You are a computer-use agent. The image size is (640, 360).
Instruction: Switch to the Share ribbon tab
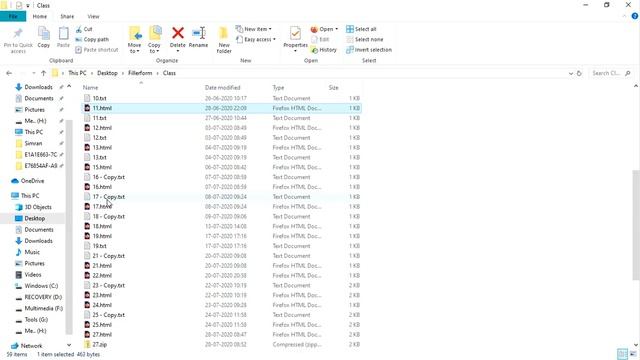(x=67, y=16)
